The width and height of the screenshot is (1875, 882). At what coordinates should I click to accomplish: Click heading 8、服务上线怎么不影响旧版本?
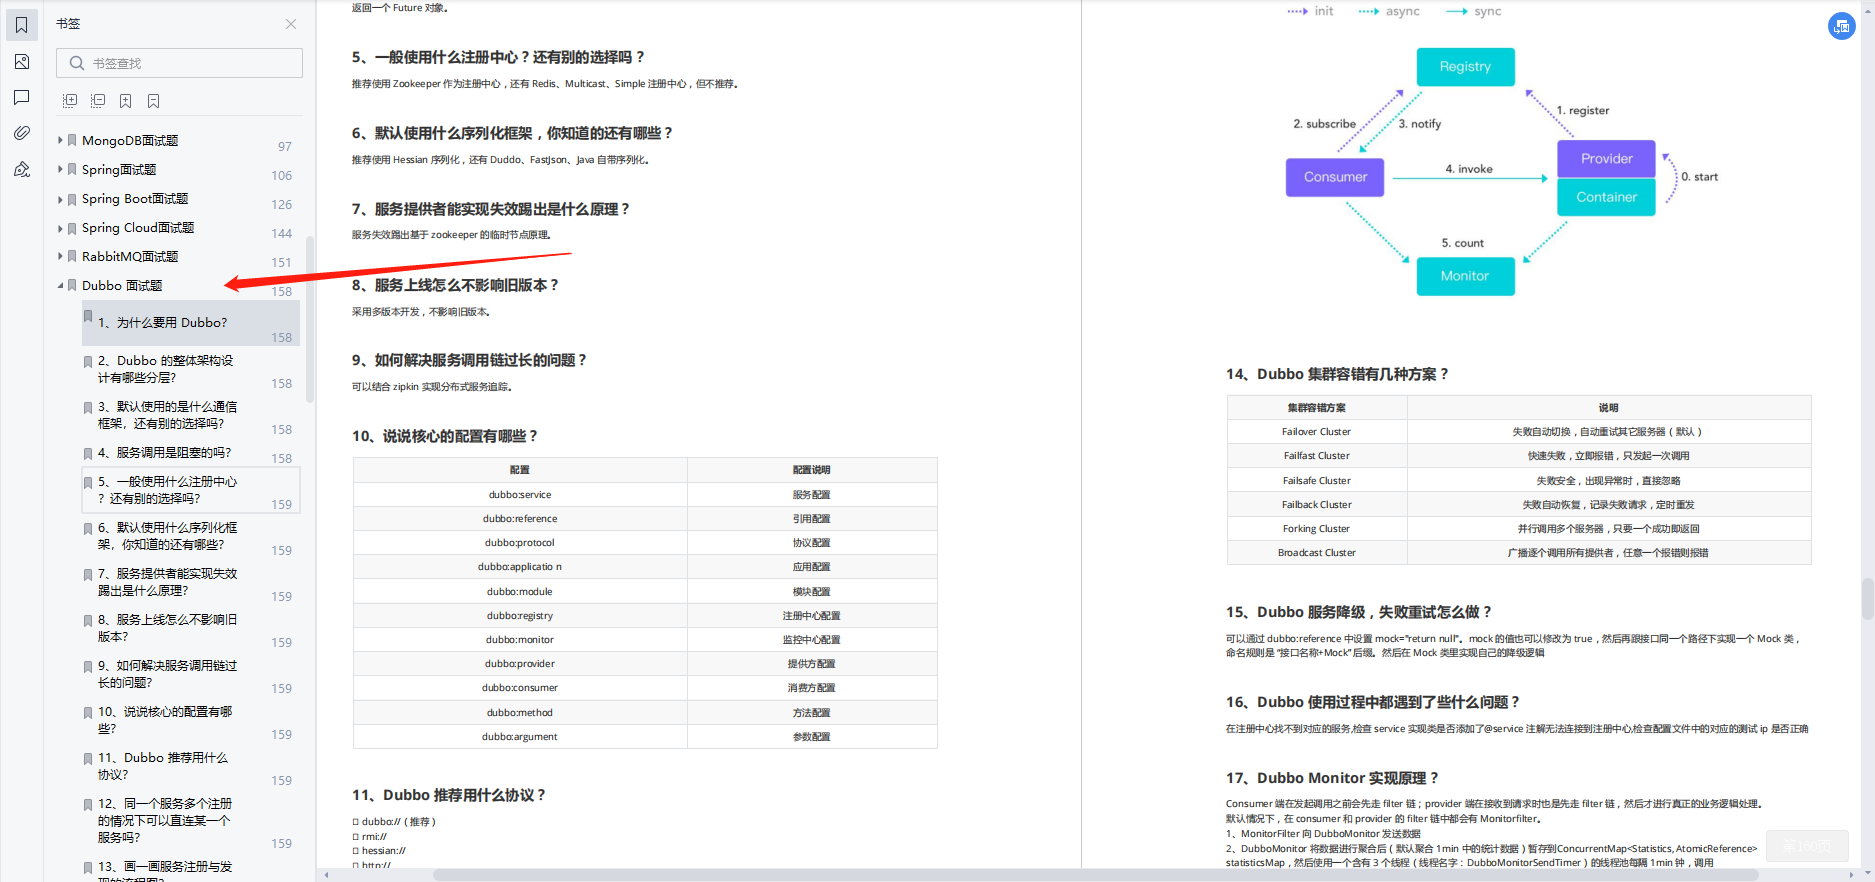point(455,285)
